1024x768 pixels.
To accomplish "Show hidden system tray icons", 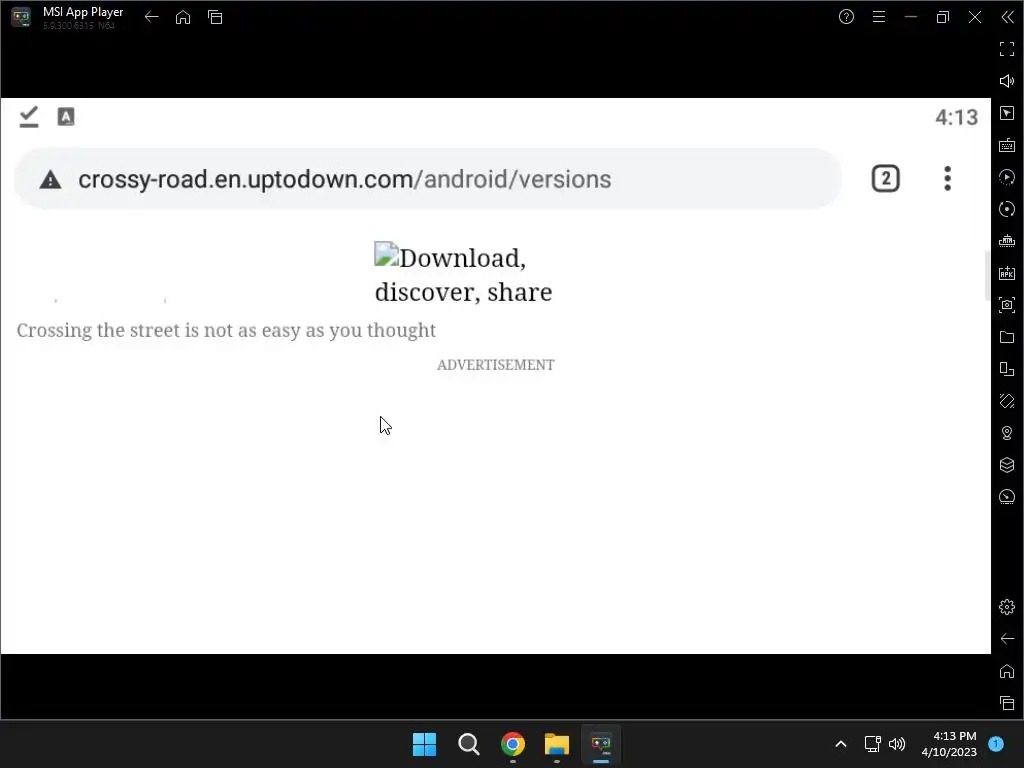I will (x=841, y=744).
